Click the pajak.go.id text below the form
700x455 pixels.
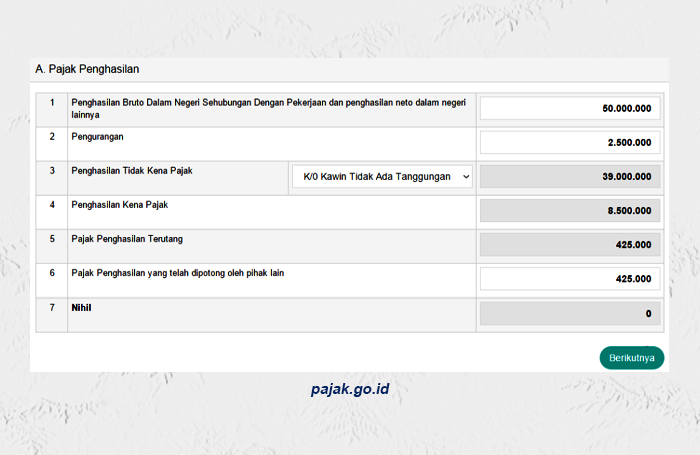click(x=349, y=388)
